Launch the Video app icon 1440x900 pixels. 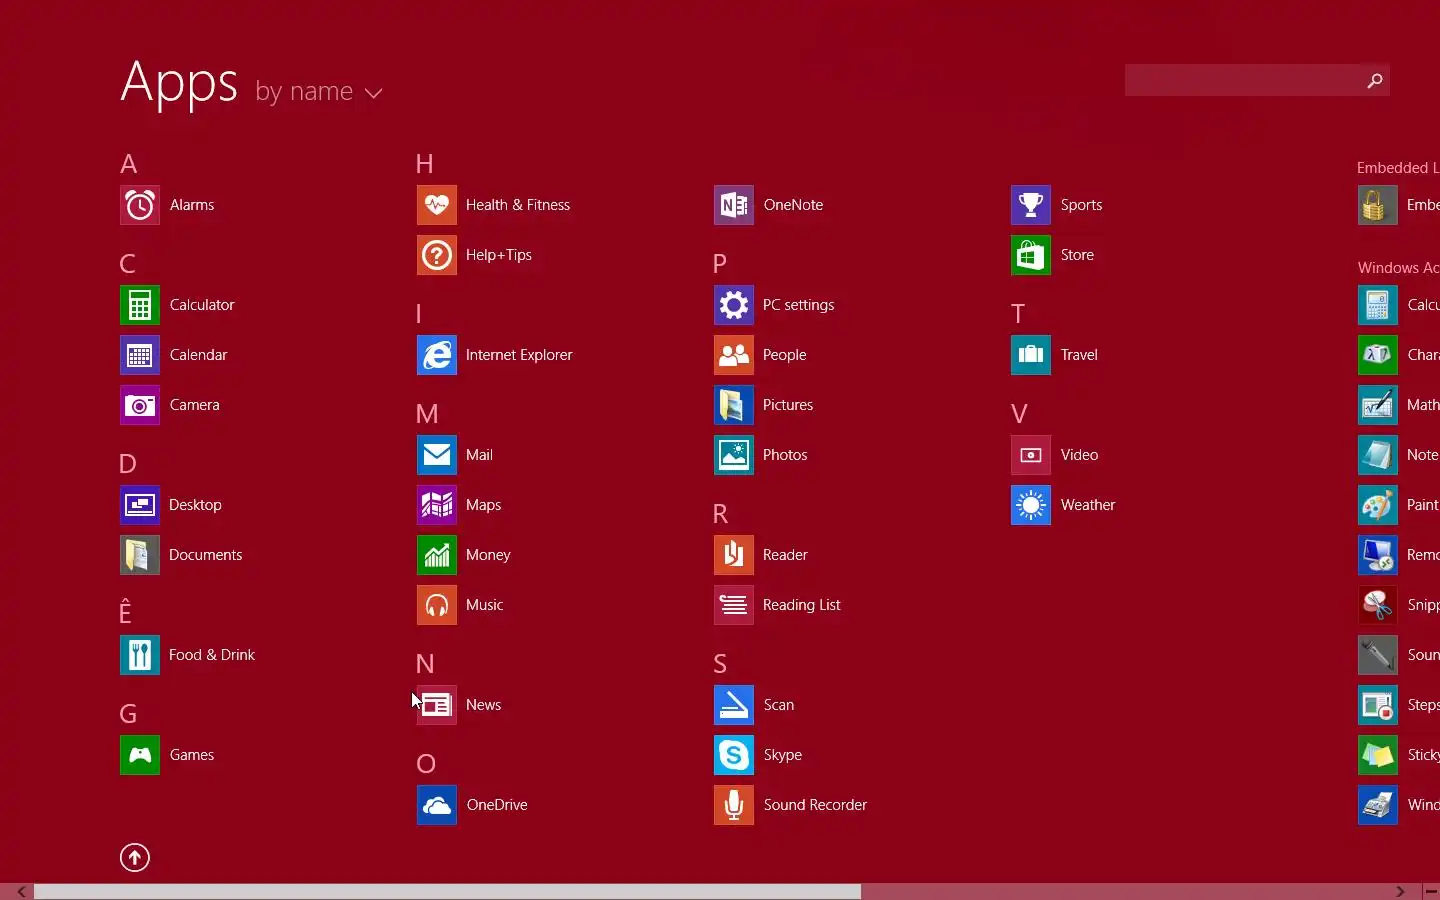[1031, 455]
